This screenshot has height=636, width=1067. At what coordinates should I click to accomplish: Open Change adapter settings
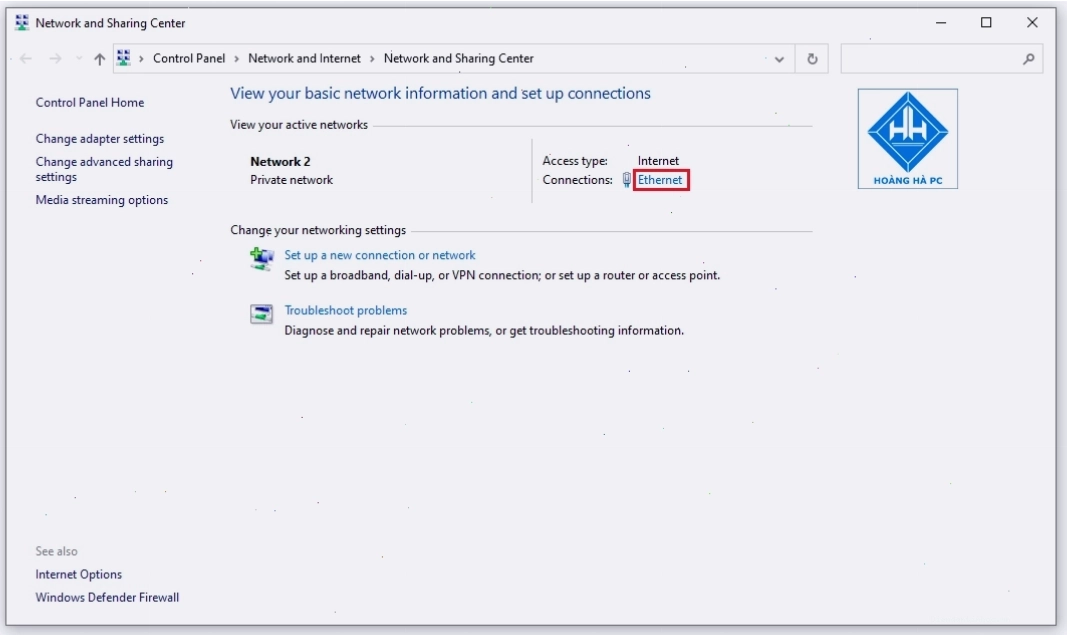point(100,139)
